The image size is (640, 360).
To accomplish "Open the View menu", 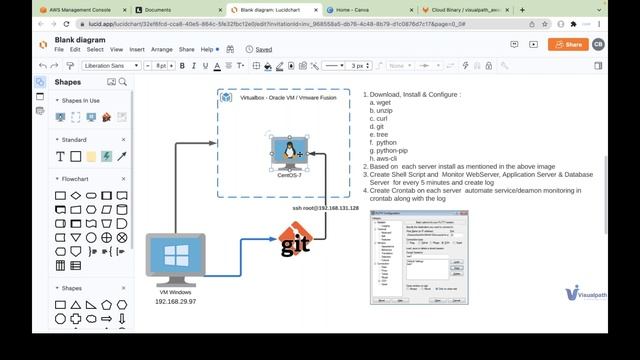I will click(116, 49).
